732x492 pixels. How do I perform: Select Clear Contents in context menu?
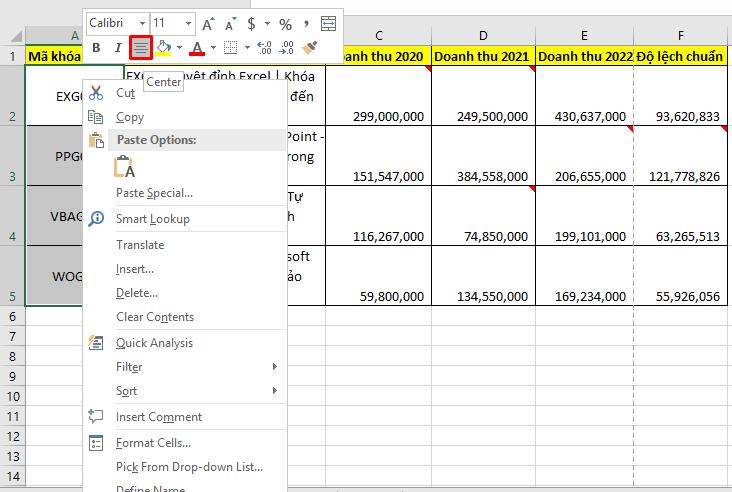click(x=155, y=317)
